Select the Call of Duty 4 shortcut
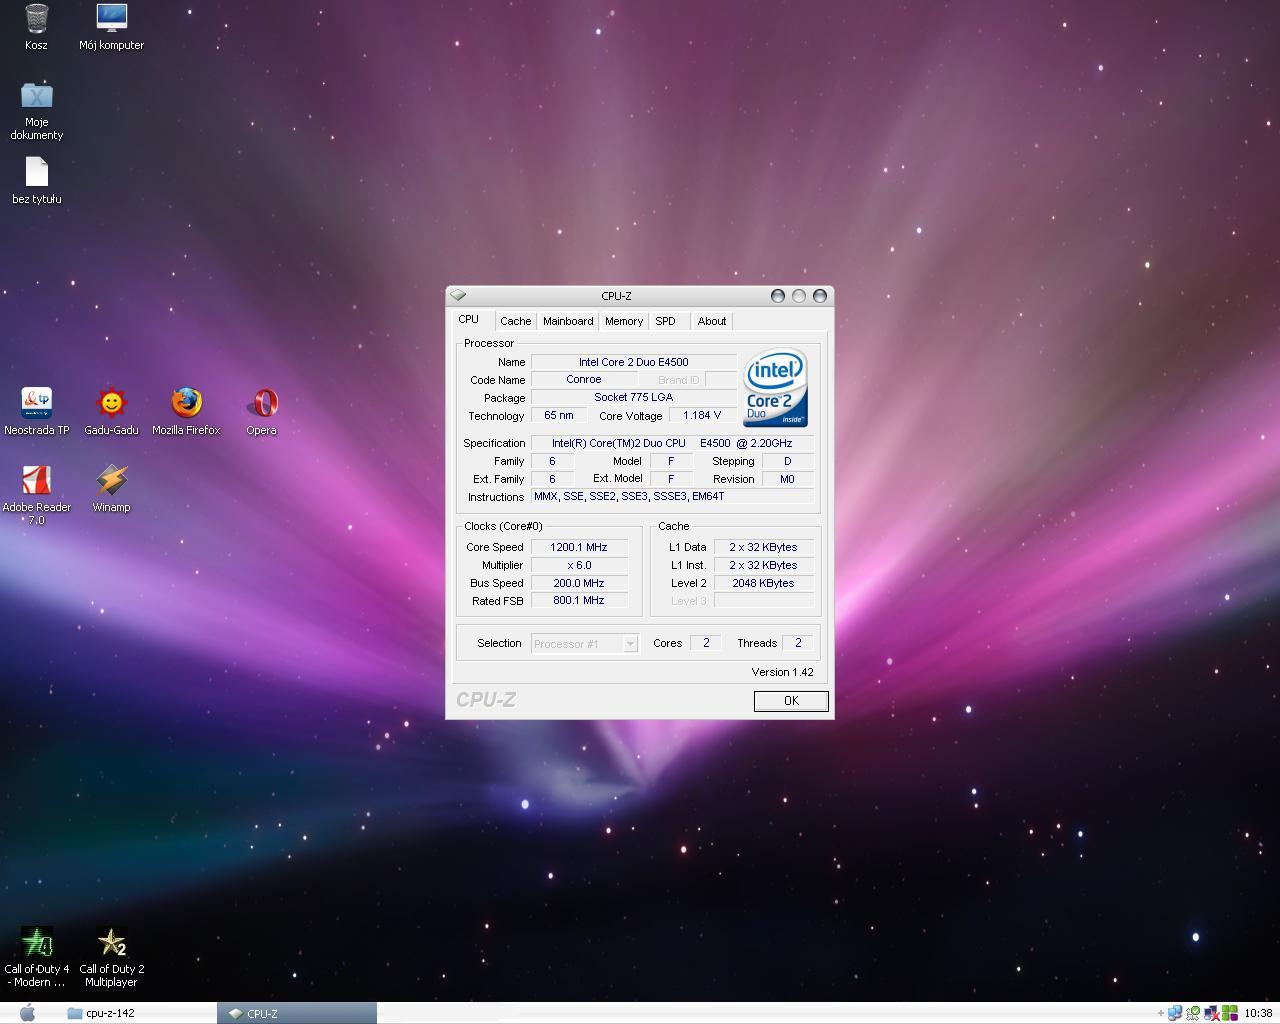This screenshot has height=1024, width=1280. click(x=37, y=956)
